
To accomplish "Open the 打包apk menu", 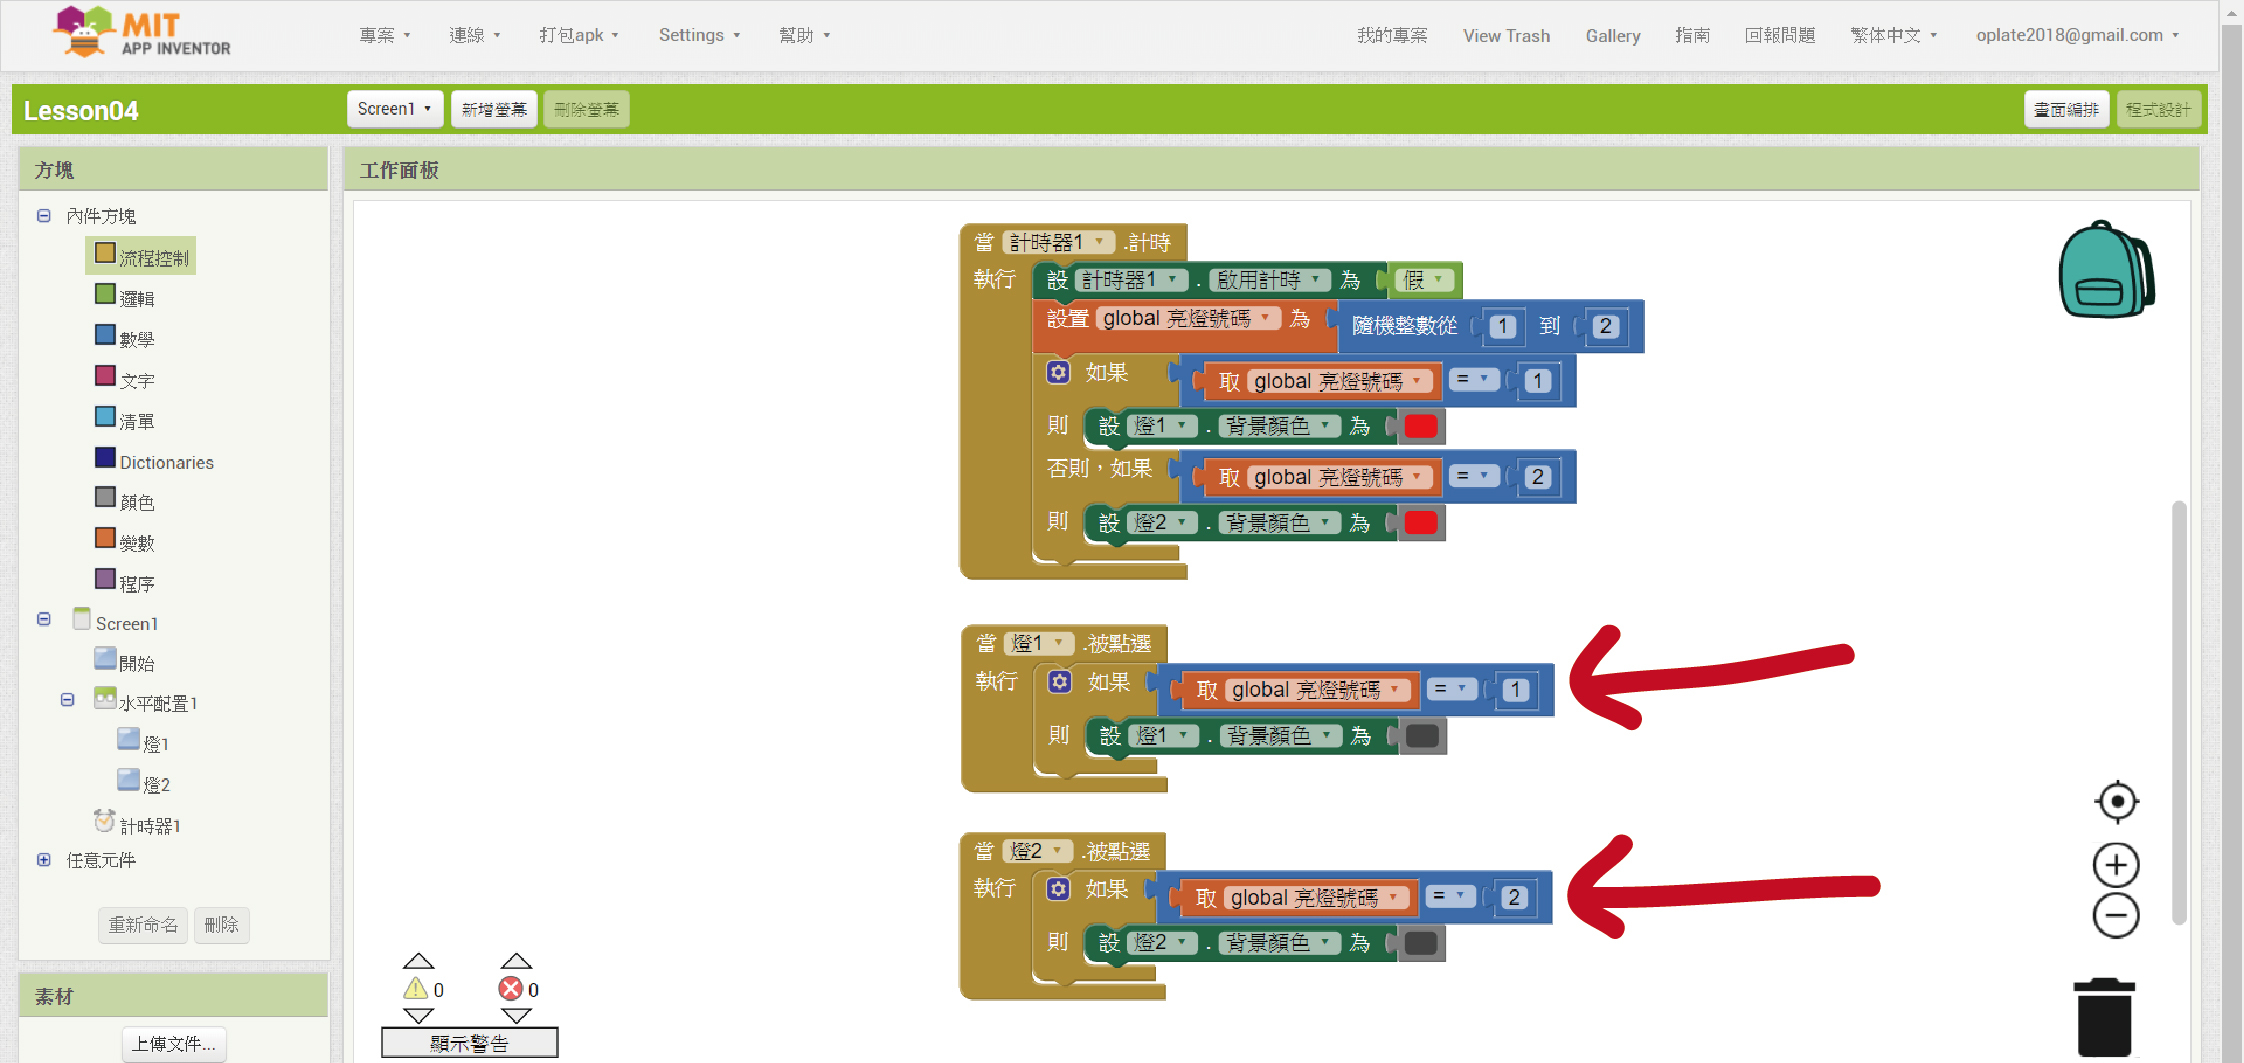I will coord(579,35).
